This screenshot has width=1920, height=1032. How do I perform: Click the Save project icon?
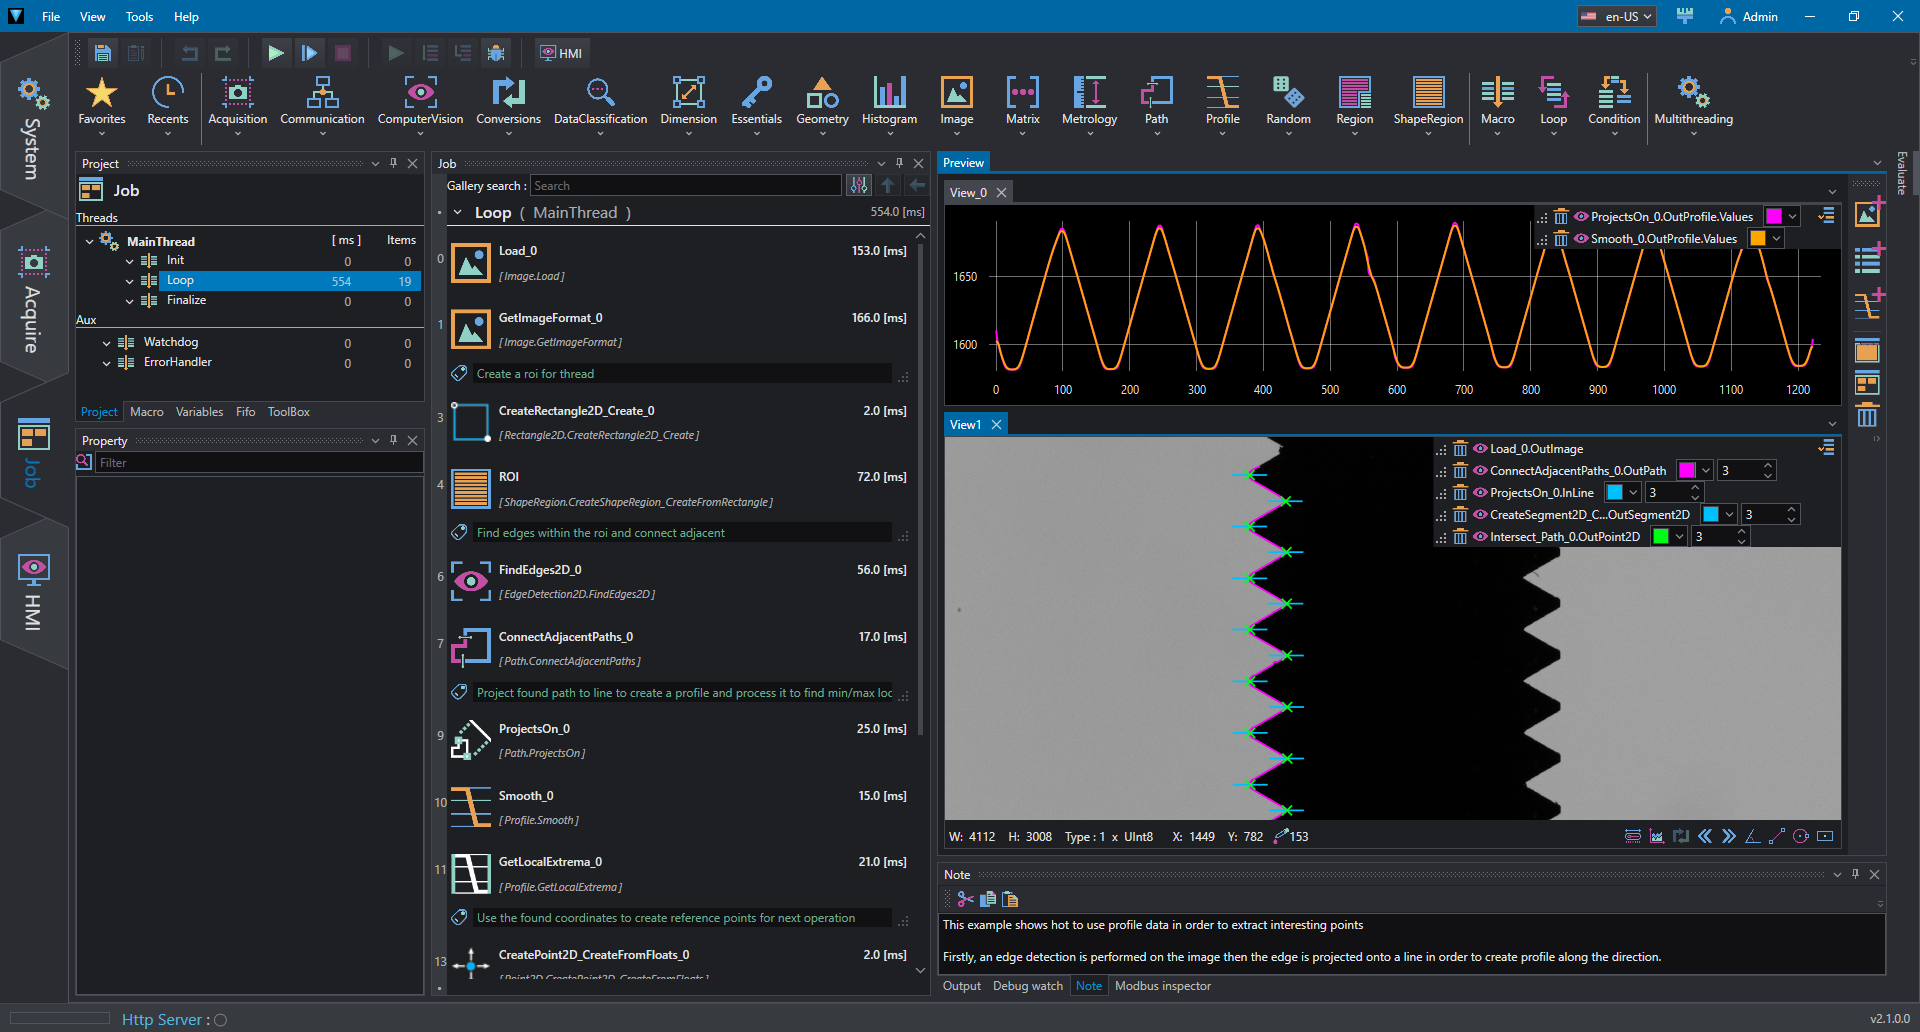[x=102, y=53]
